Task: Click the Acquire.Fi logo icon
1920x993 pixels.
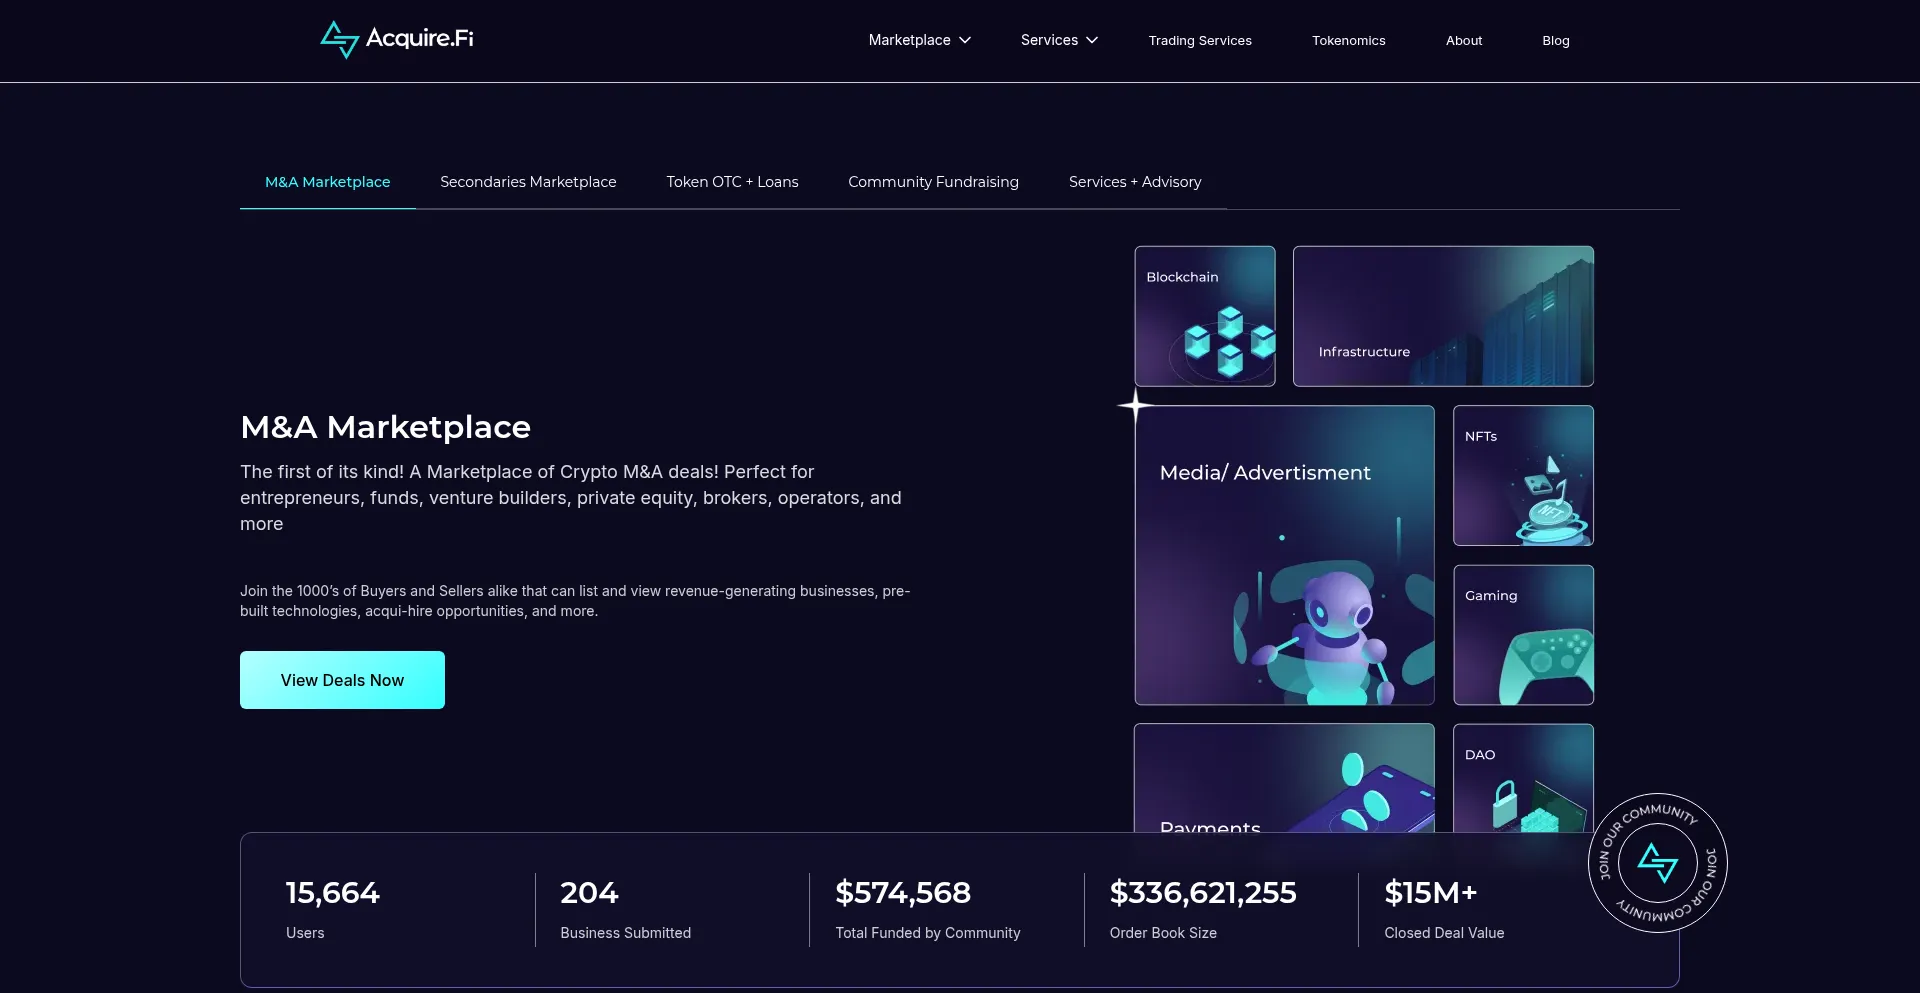Action: [339, 40]
